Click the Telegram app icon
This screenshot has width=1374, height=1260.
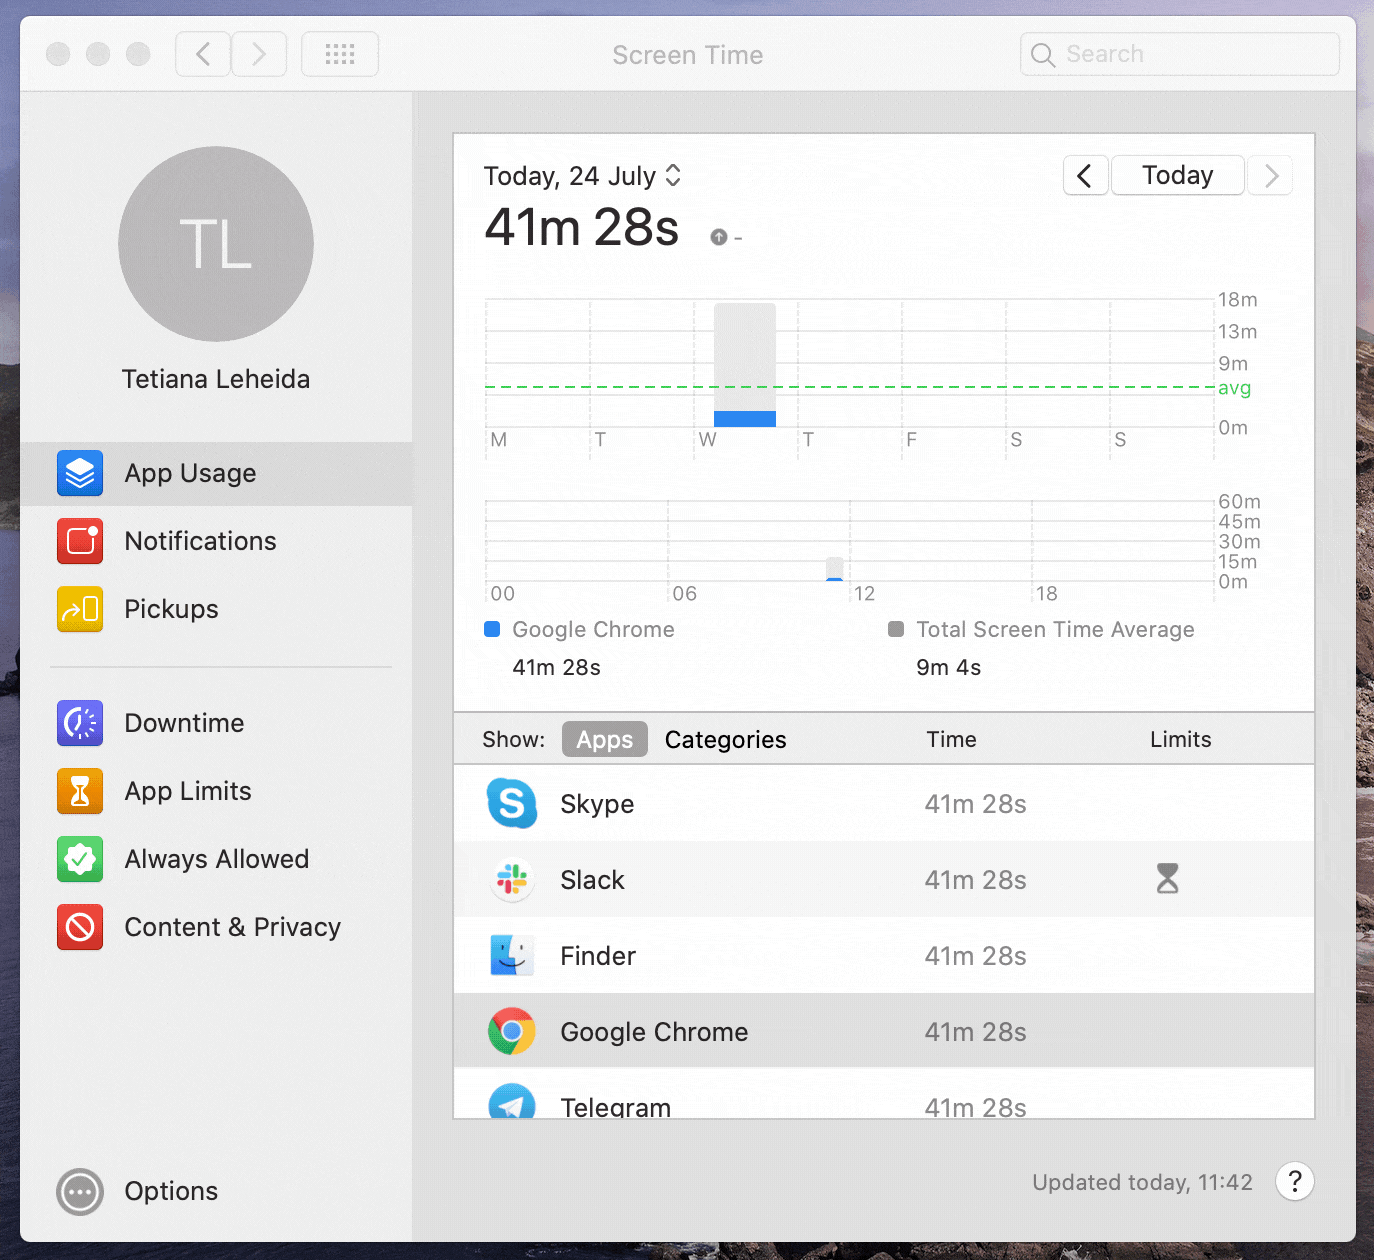[512, 1101]
